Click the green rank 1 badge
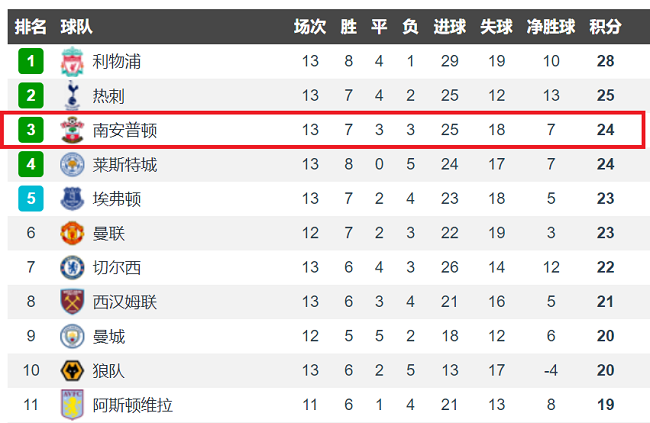 [x=31, y=62]
